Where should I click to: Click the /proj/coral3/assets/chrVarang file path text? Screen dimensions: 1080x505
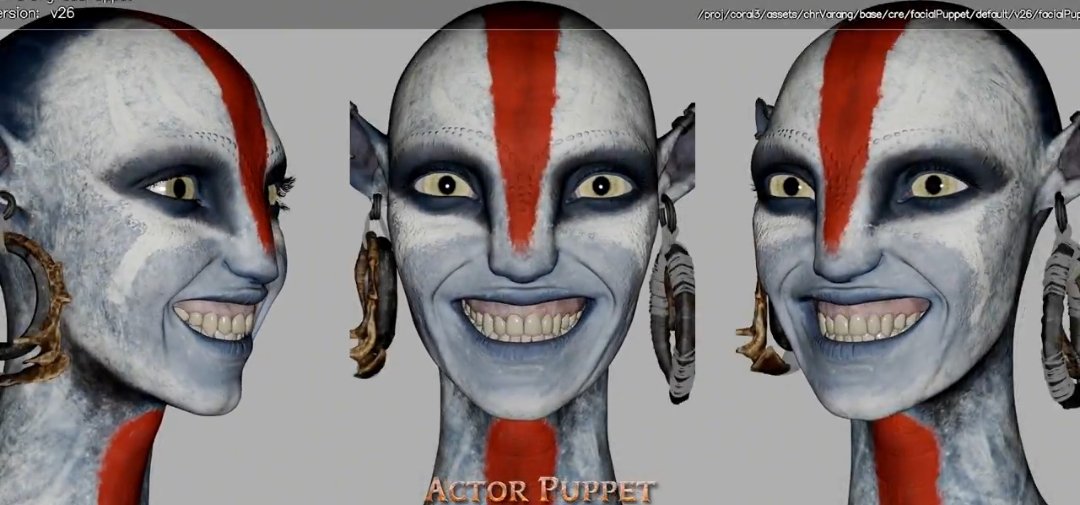889,14
